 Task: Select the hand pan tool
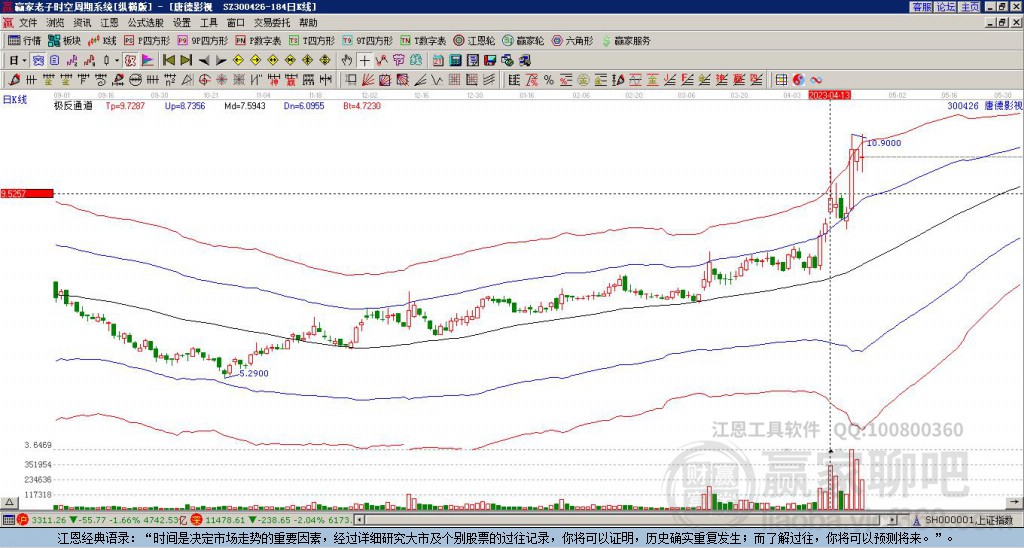pos(347,60)
